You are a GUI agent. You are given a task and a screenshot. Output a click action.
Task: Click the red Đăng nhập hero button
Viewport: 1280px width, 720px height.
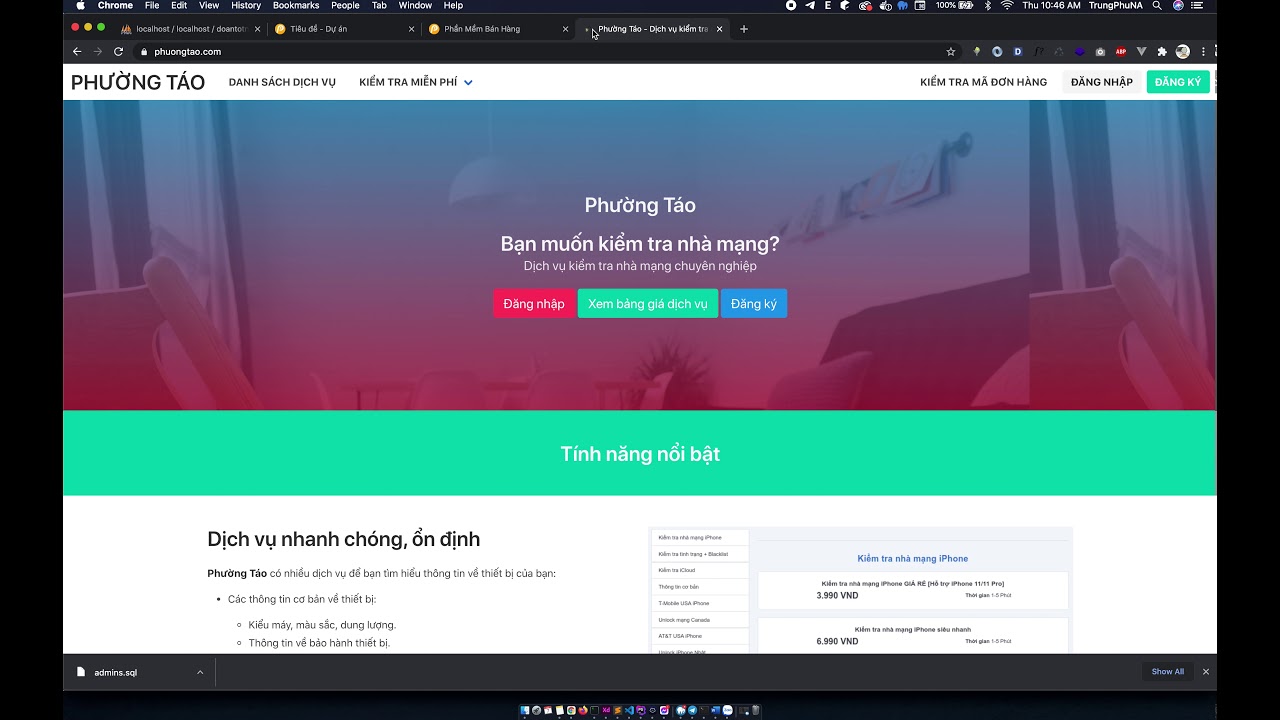[534, 304]
